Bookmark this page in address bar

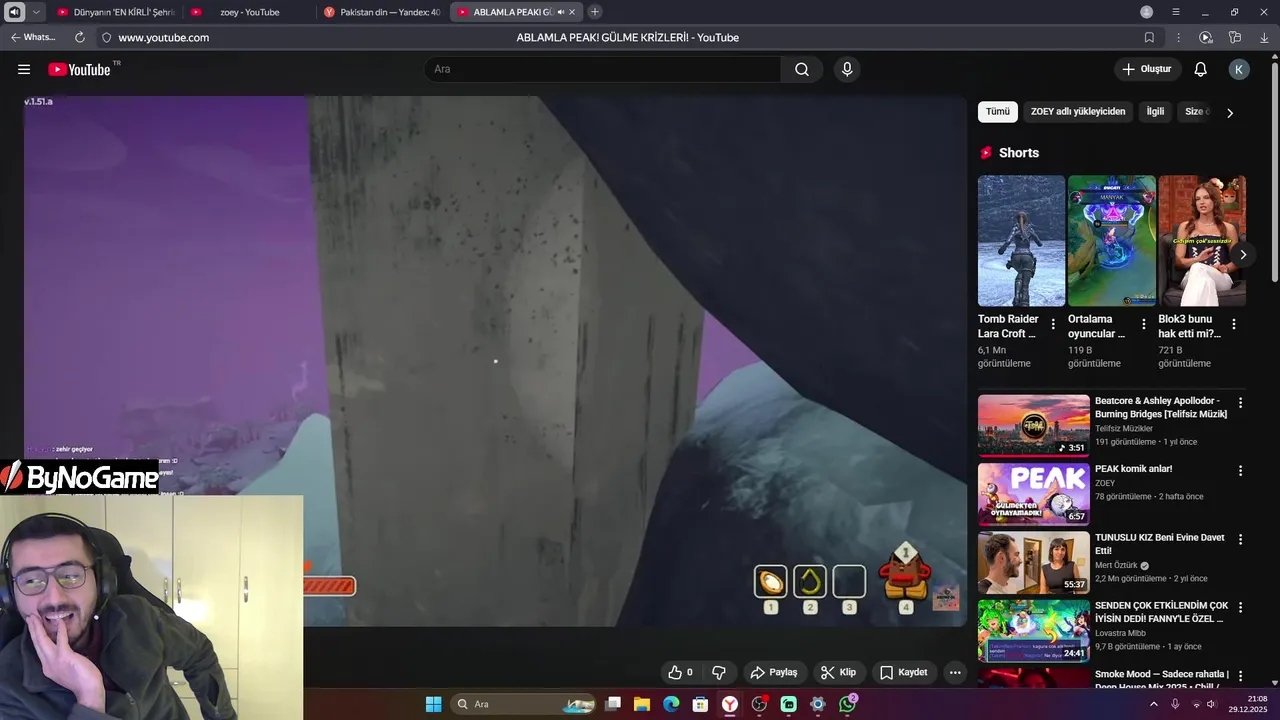coord(1149,37)
